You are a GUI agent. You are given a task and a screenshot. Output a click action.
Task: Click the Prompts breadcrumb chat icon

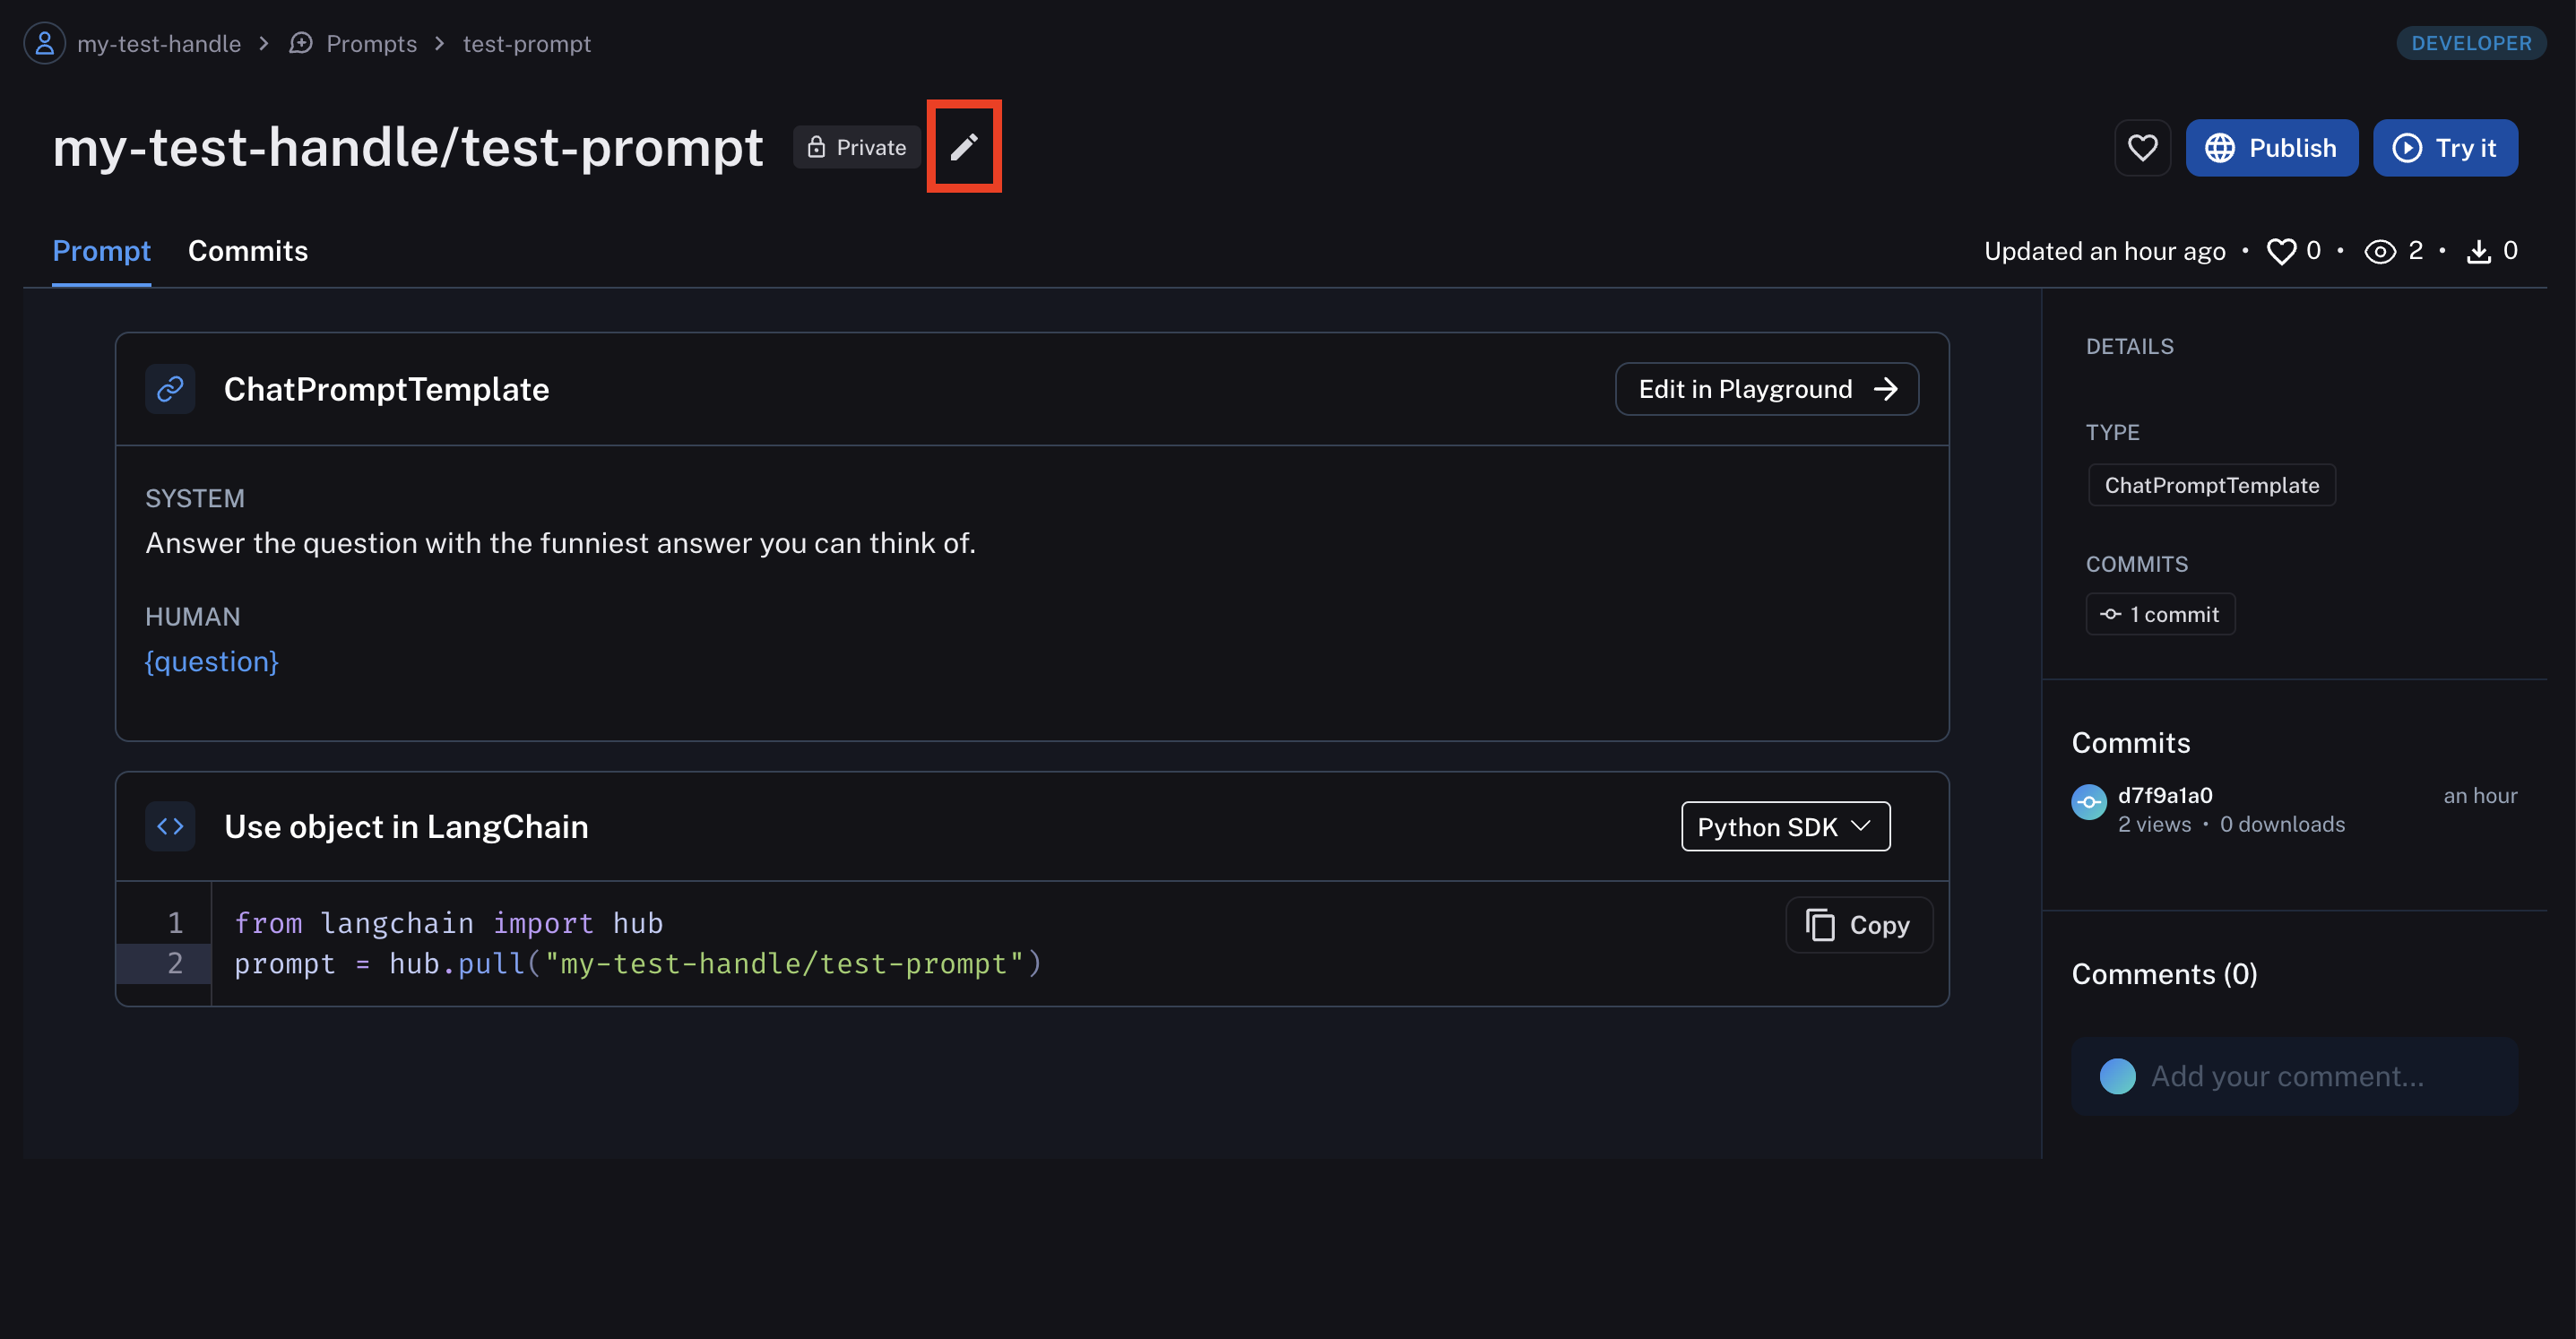point(301,44)
